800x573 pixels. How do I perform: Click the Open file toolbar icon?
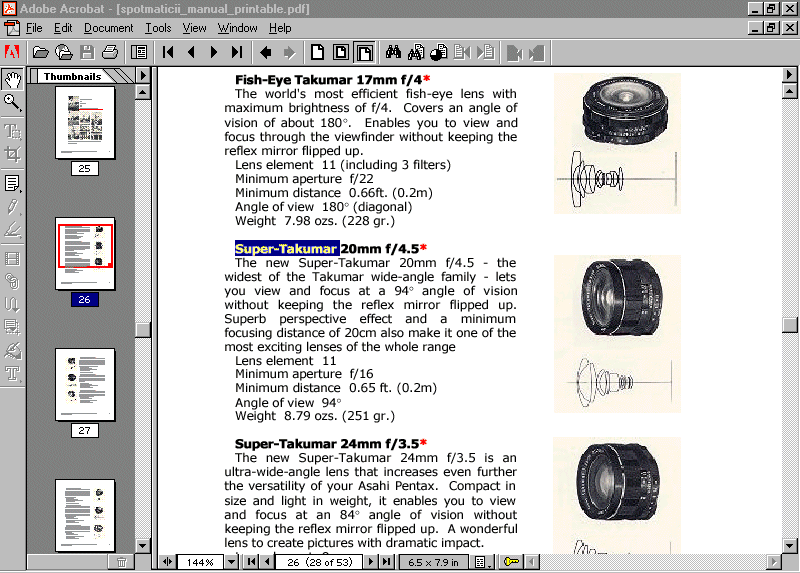pos(40,52)
